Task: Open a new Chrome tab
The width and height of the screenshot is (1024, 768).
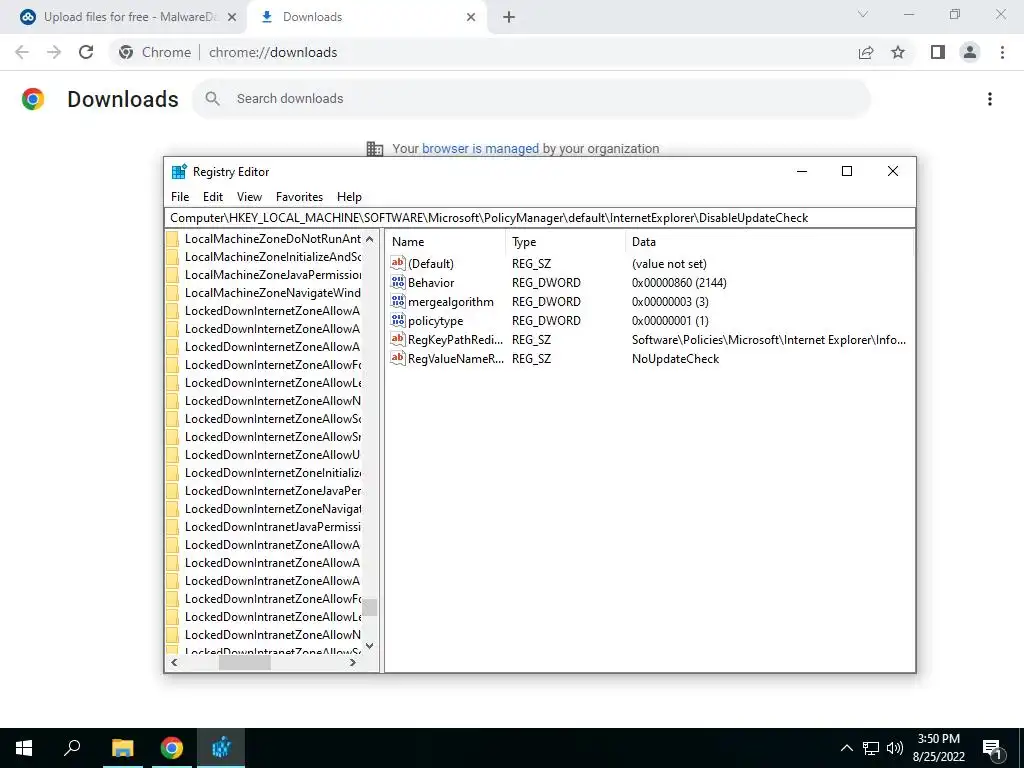Action: click(509, 17)
